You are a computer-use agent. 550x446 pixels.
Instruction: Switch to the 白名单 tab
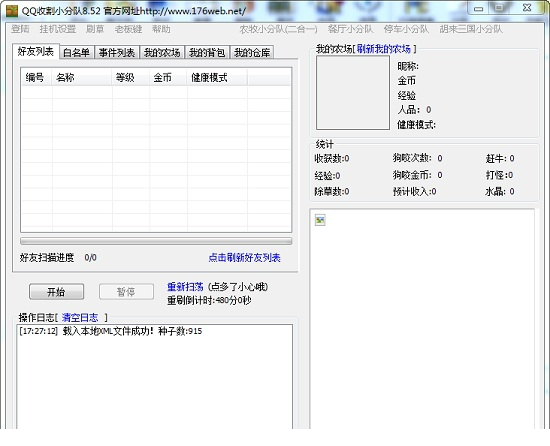[x=76, y=53]
